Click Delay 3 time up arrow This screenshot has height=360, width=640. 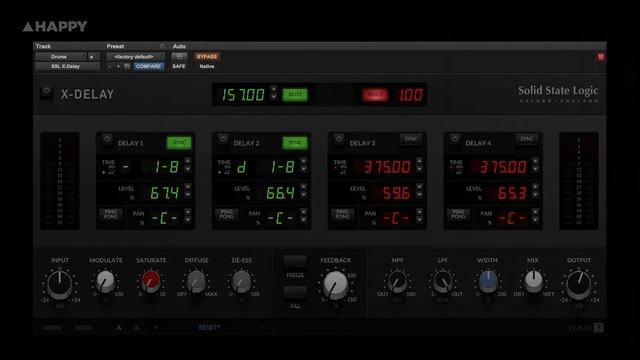(420, 162)
